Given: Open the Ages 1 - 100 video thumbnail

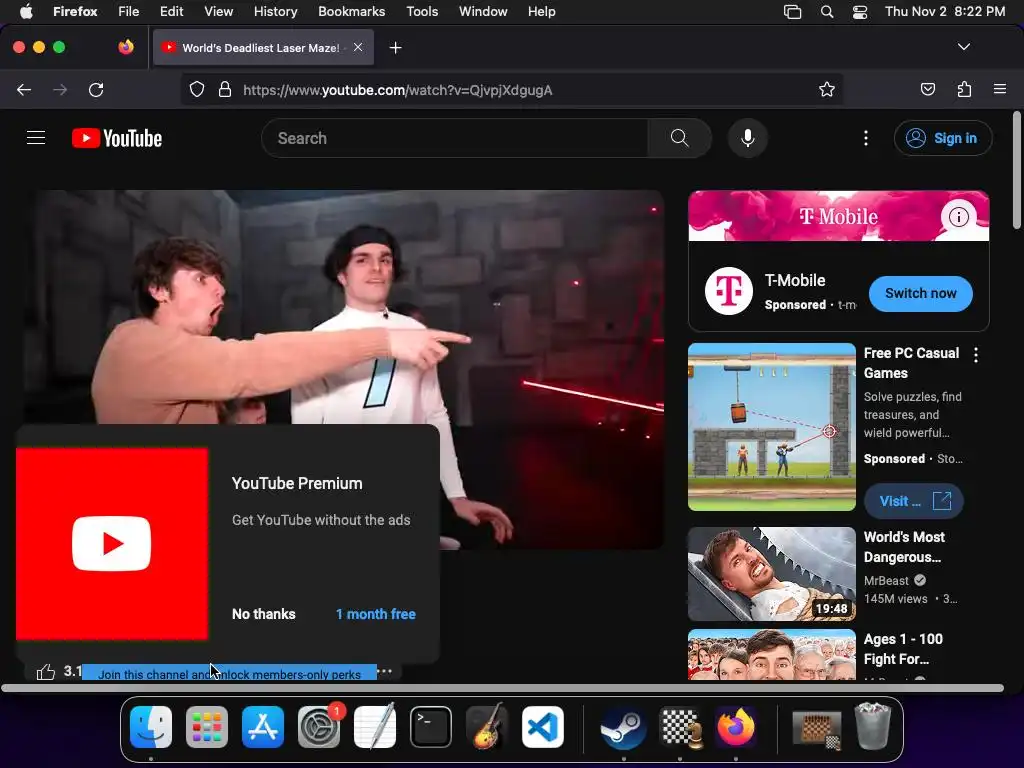Looking at the screenshot, I should (772, 654).
